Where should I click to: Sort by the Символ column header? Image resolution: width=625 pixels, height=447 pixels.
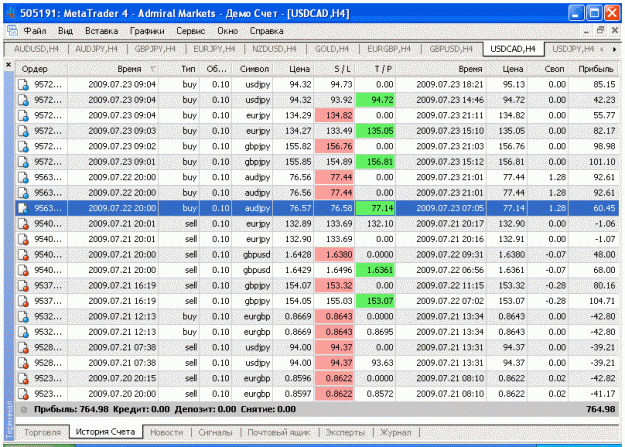click(x=252, y=69)
